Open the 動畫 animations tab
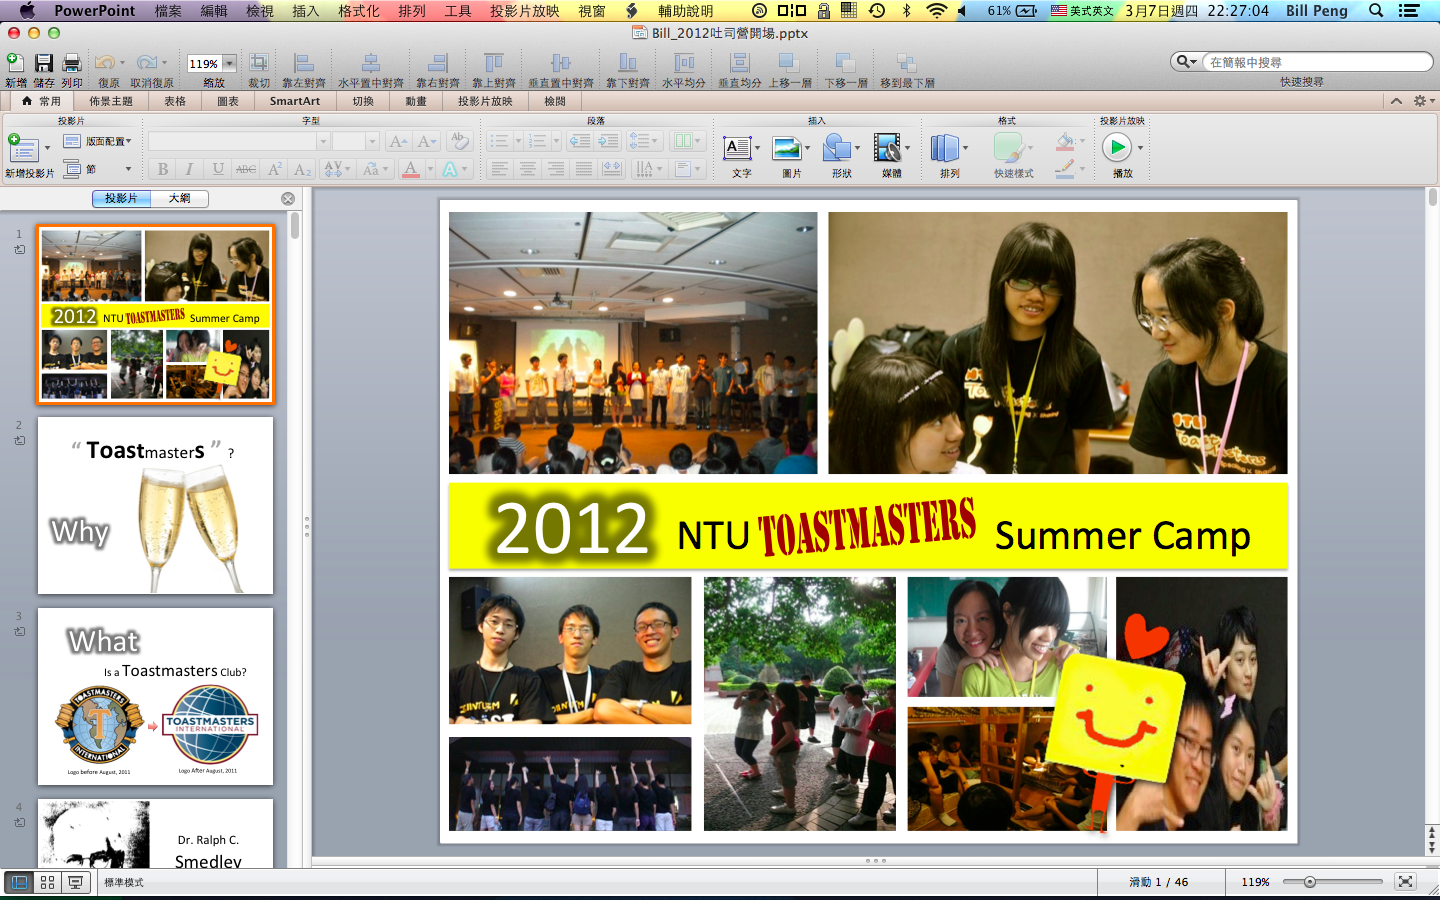This screenshot has width=1440, height=900. pyautogui.click(x=416, y=101)
